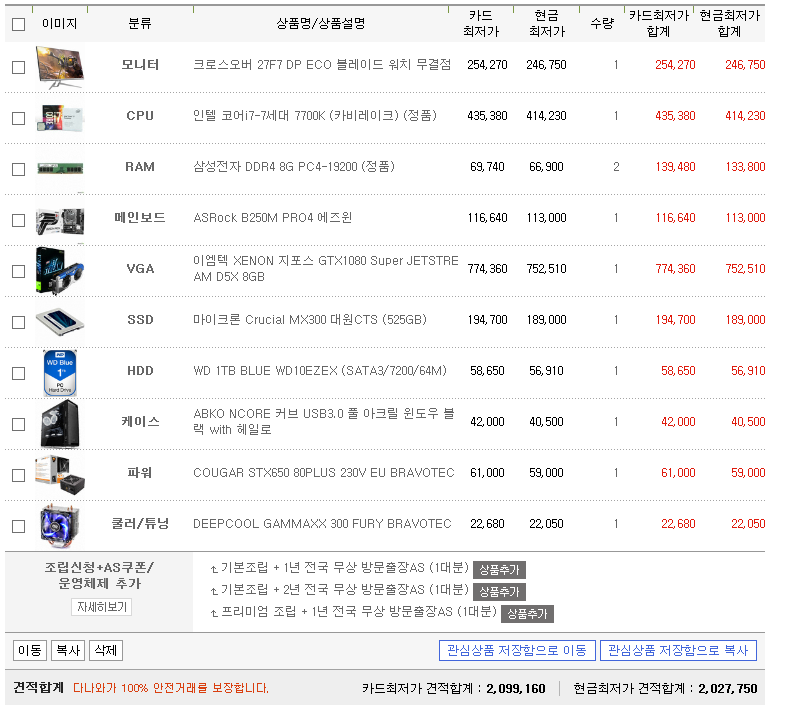This screenshot has height=705, width=791.
Task: Open the Intel CPU product thumbnail
Action: (60, 118)
